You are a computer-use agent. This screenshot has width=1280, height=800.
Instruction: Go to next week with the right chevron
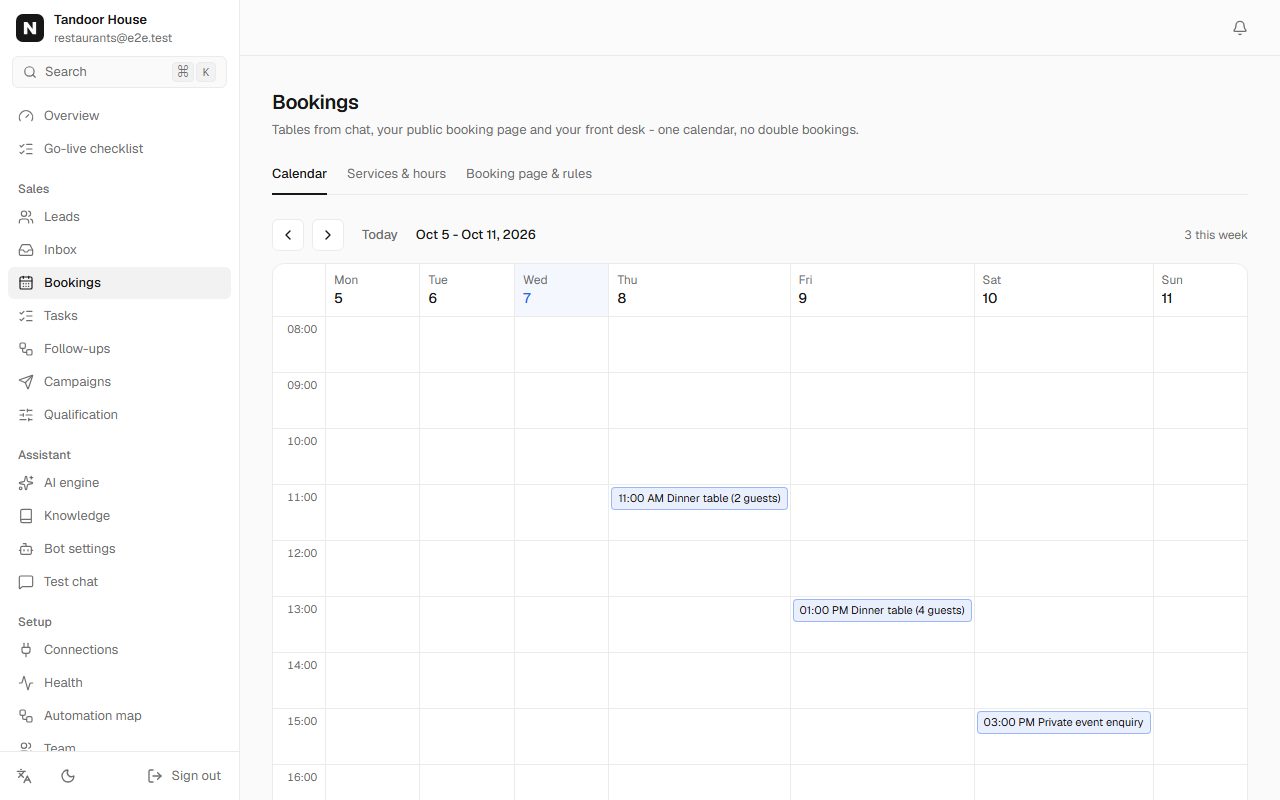point(328,235)
